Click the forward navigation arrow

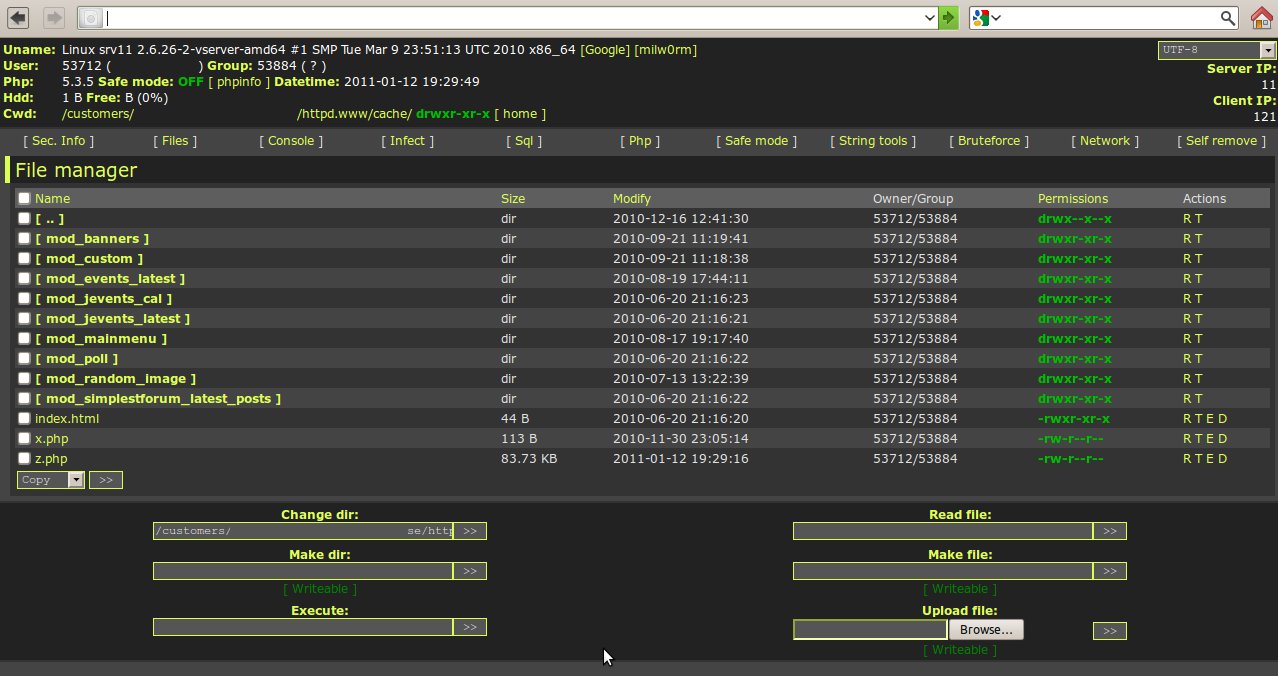52,17
